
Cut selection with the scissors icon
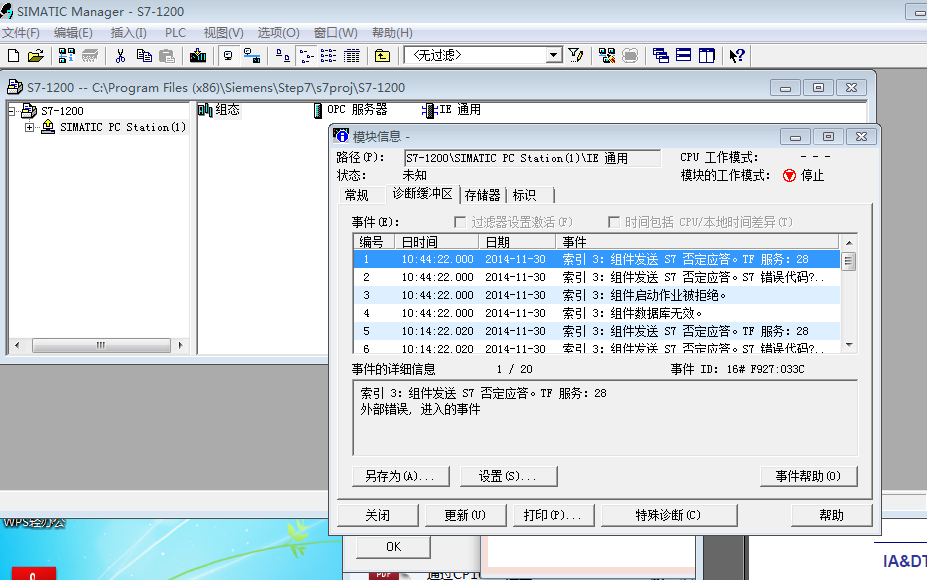click(x=121, y=56)
